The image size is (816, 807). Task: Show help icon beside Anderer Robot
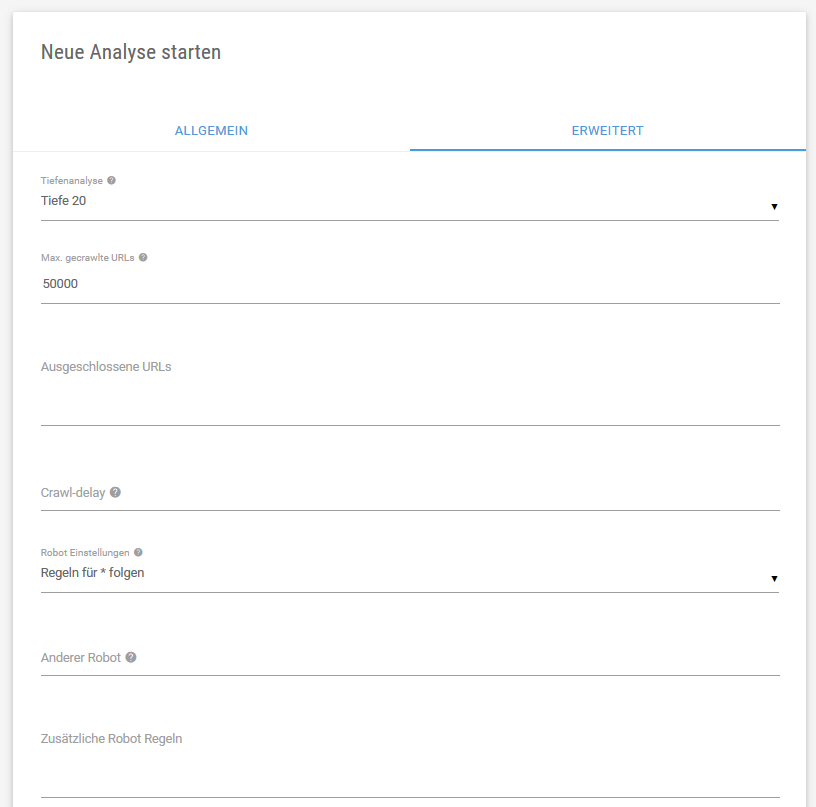tap(131, 658)
